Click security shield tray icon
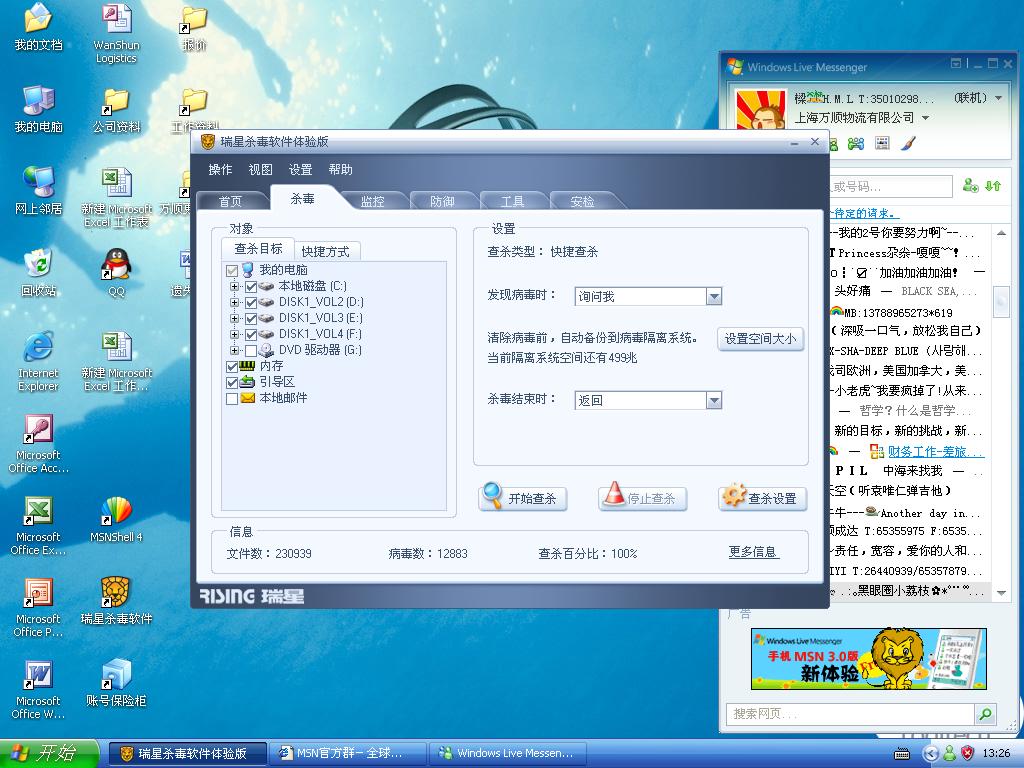This screenshot has width=1024, height=768. pos(967,753)
